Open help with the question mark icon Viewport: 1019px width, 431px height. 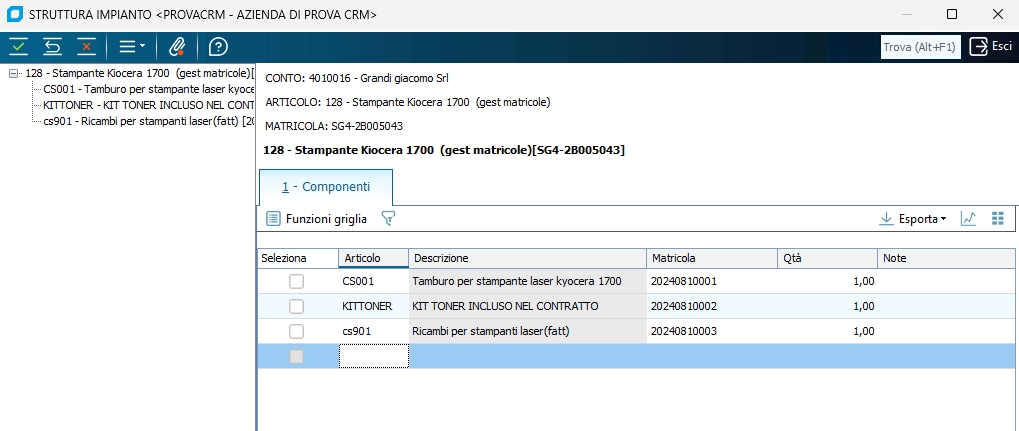click(x=218, y=46)
